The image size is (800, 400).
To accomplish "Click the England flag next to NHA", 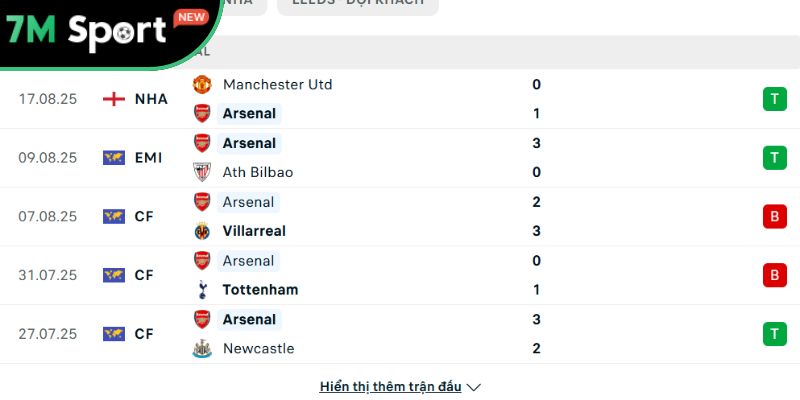I will pyautogui.click(x=114, y=99).
